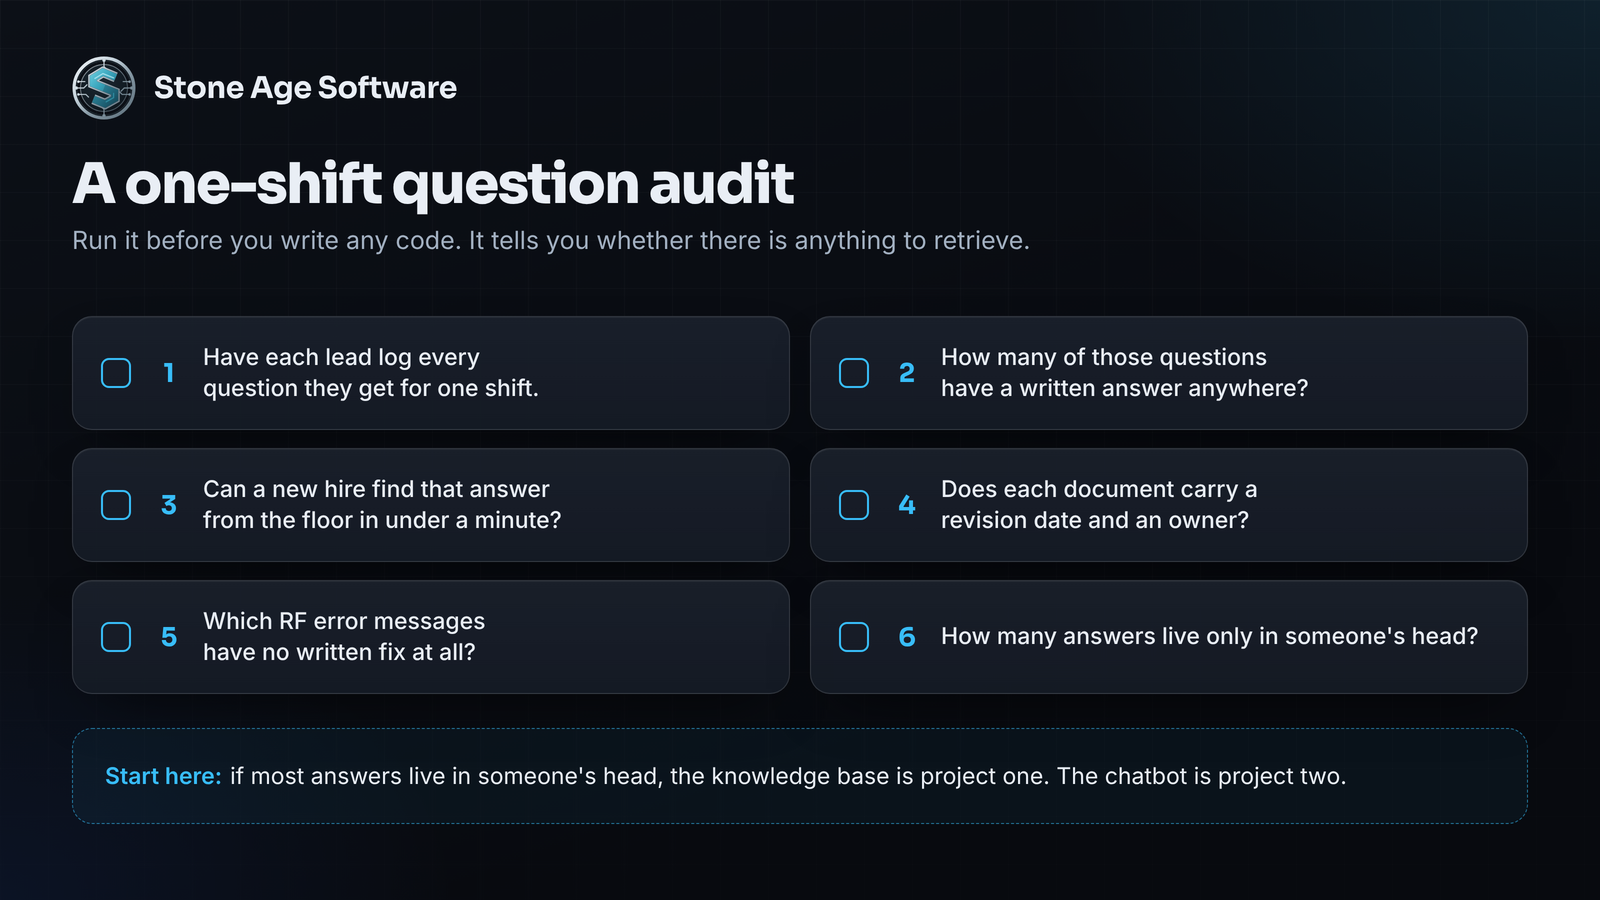The height and width of the screenshot is (900, 1600).
Task: Click the number 6 on the sixth card
Action: coord(906,637)
